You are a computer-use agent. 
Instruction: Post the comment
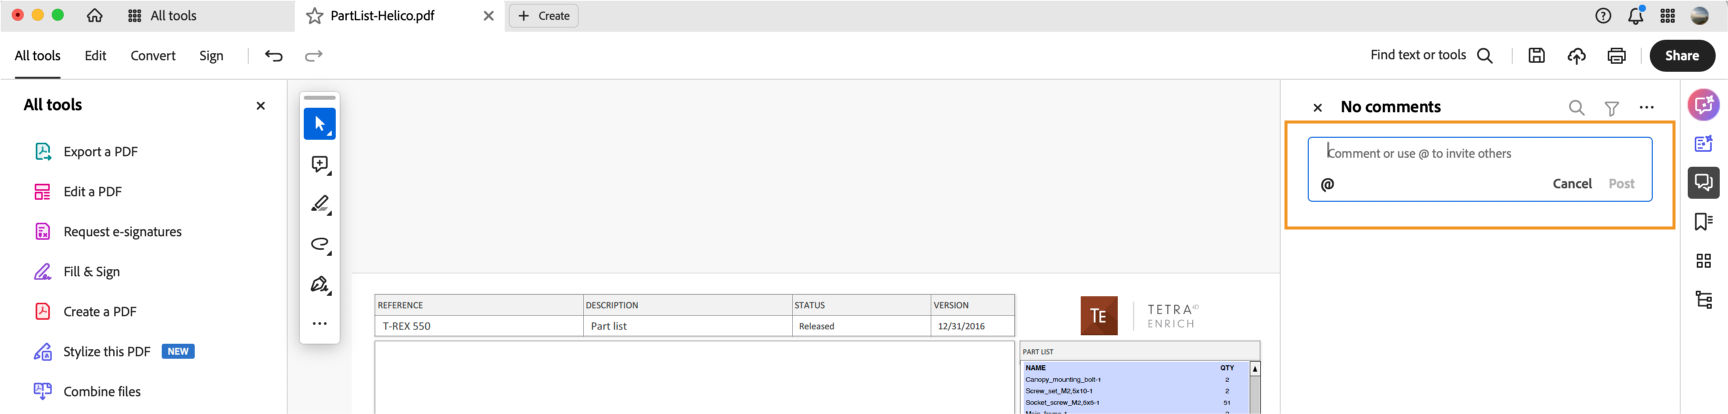pyautogui.click(x=1621, y=184)
